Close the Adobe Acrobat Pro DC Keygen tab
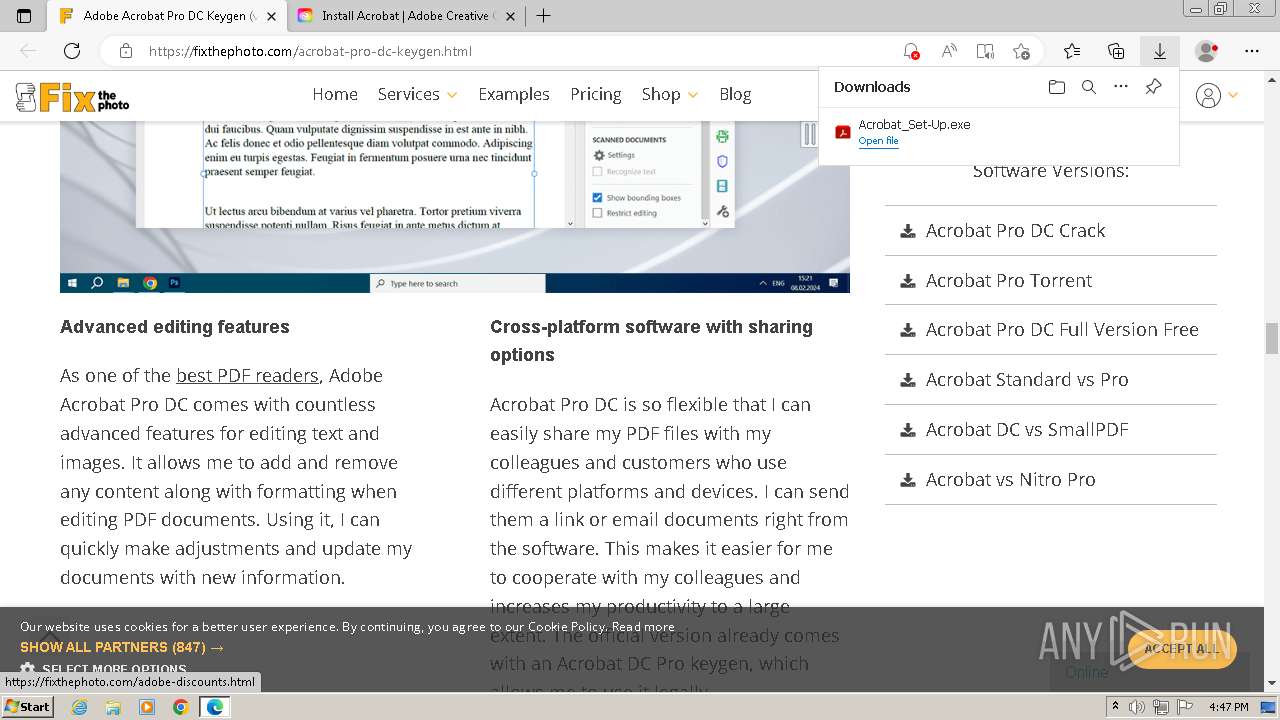Image resolution: width=1280 pixels, height=720 pixels. pos(271,16)
